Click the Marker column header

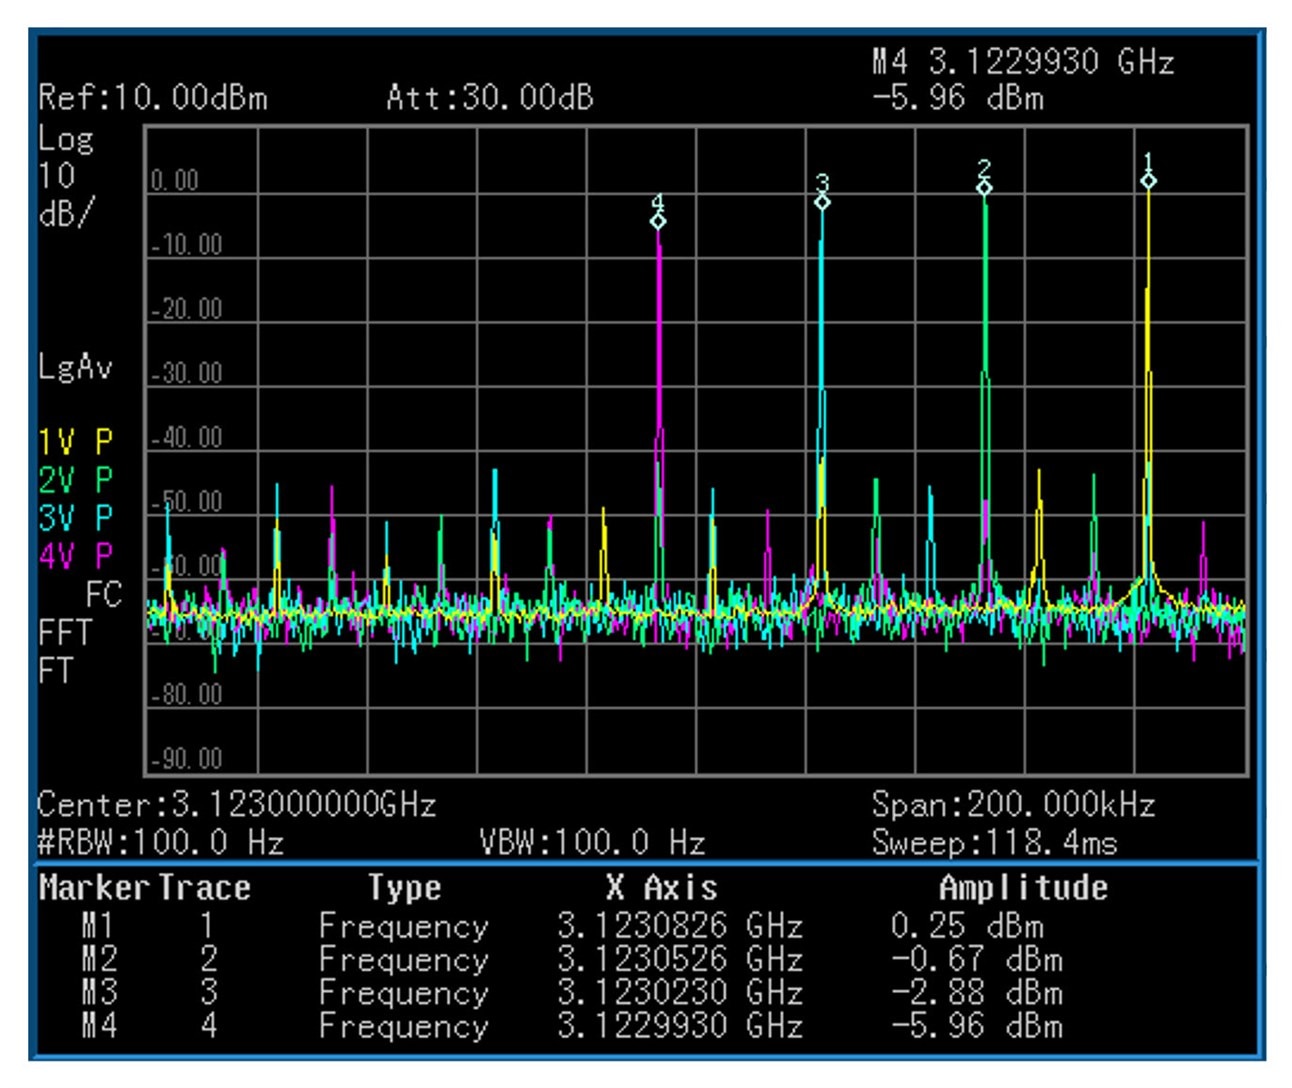[94, 888]
